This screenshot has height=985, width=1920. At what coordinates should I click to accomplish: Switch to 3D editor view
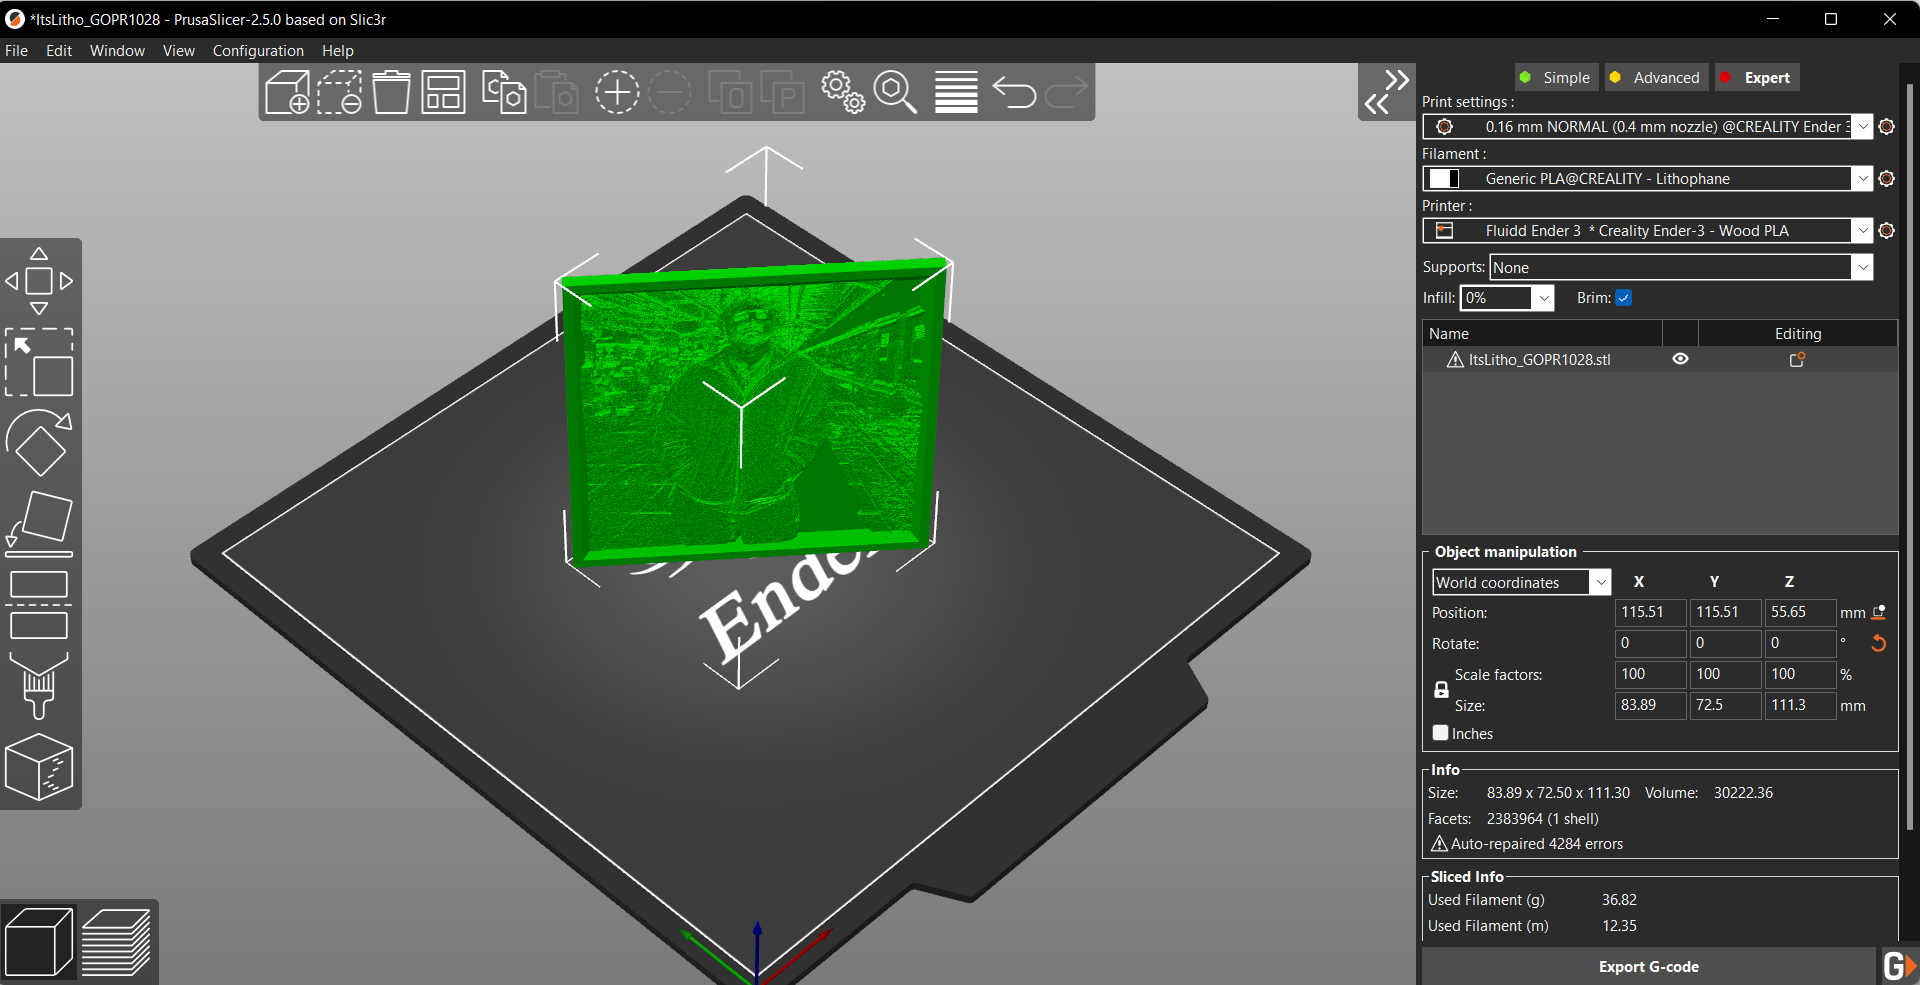38,942
